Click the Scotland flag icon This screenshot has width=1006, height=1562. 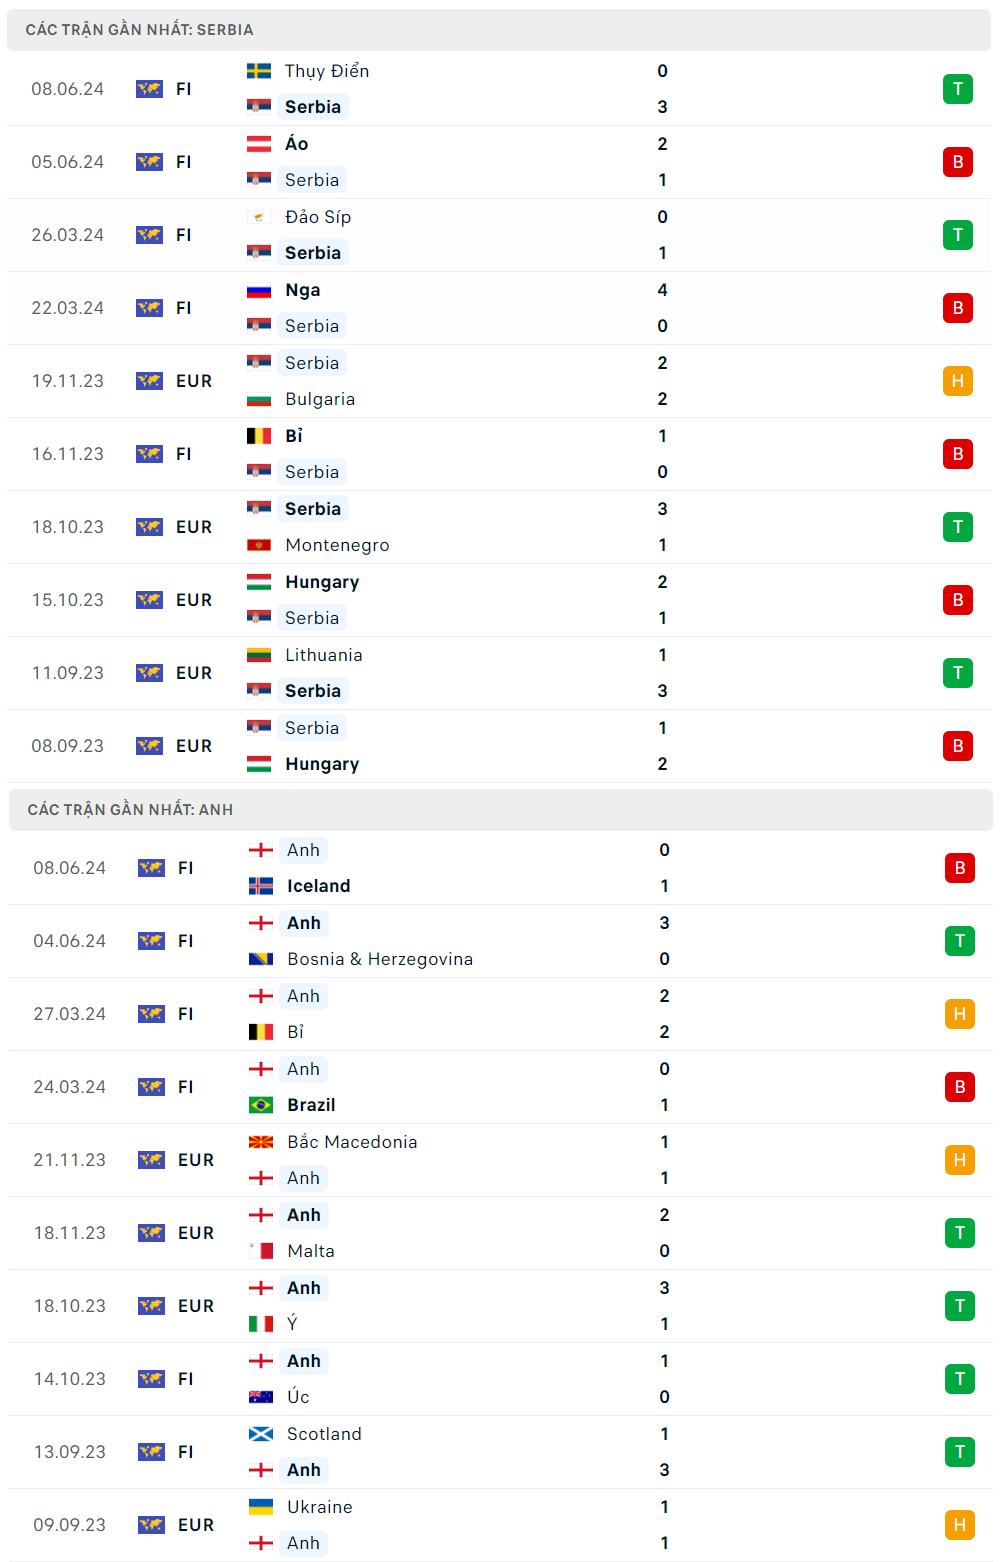click(x=261, y=1434)
